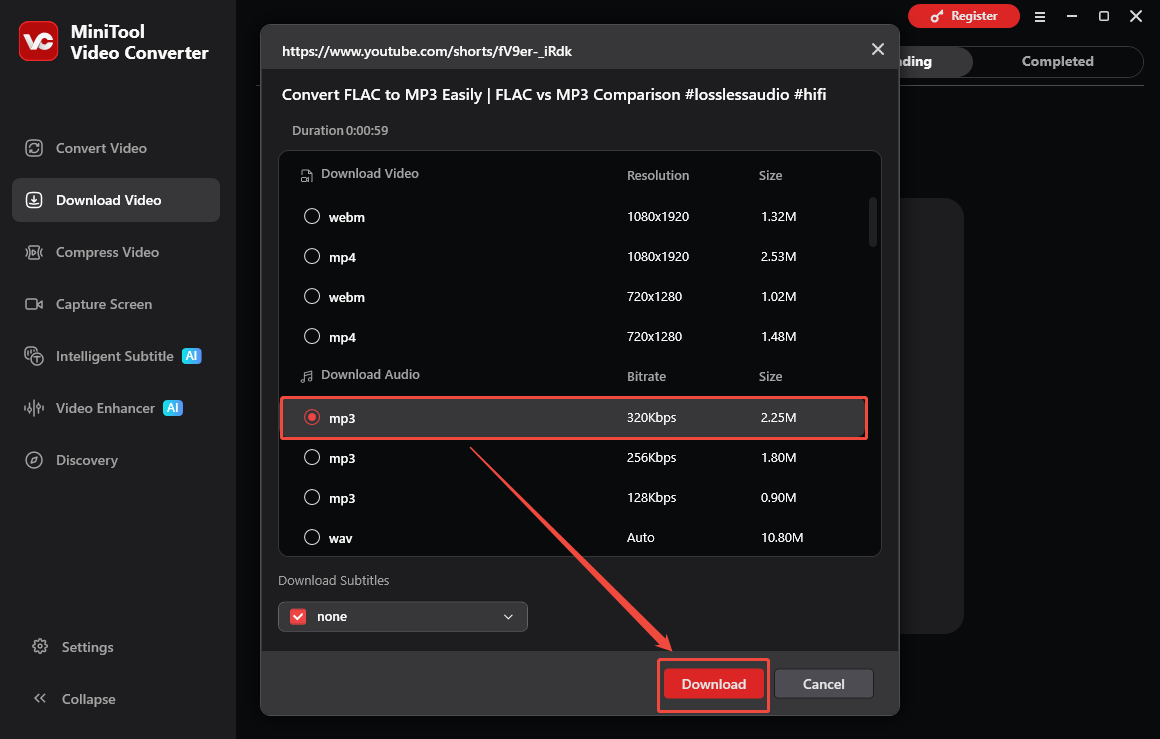Click the YouTube URL text in dialog header
Image resolution: width=1160 pixels, height=739 pixels.
[427, 51]
